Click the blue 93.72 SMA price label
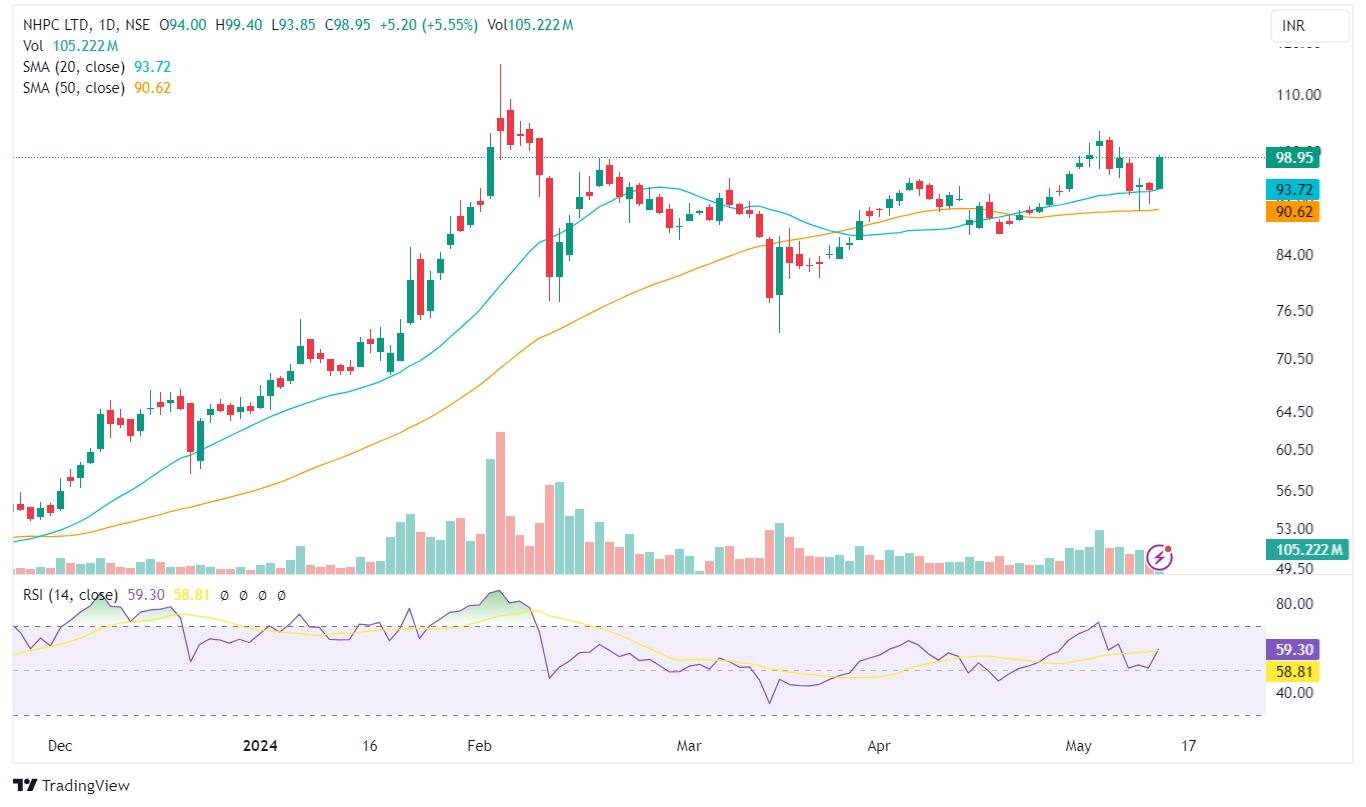The width and height of the screenshot is (1366, 807). 1292,190
